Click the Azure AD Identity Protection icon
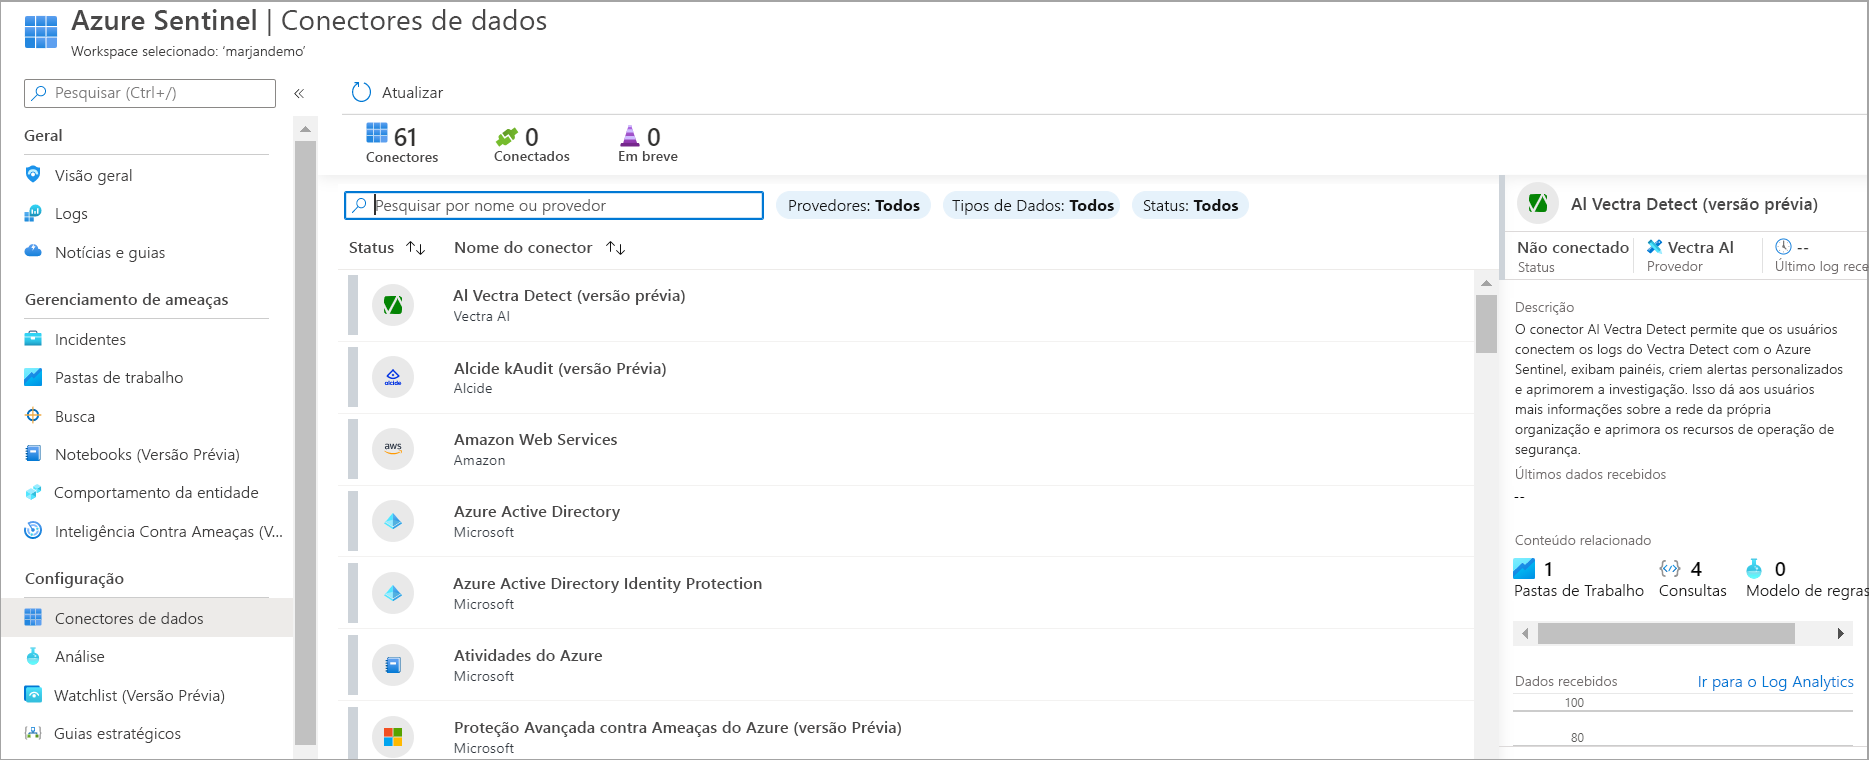 coord(393,593)
